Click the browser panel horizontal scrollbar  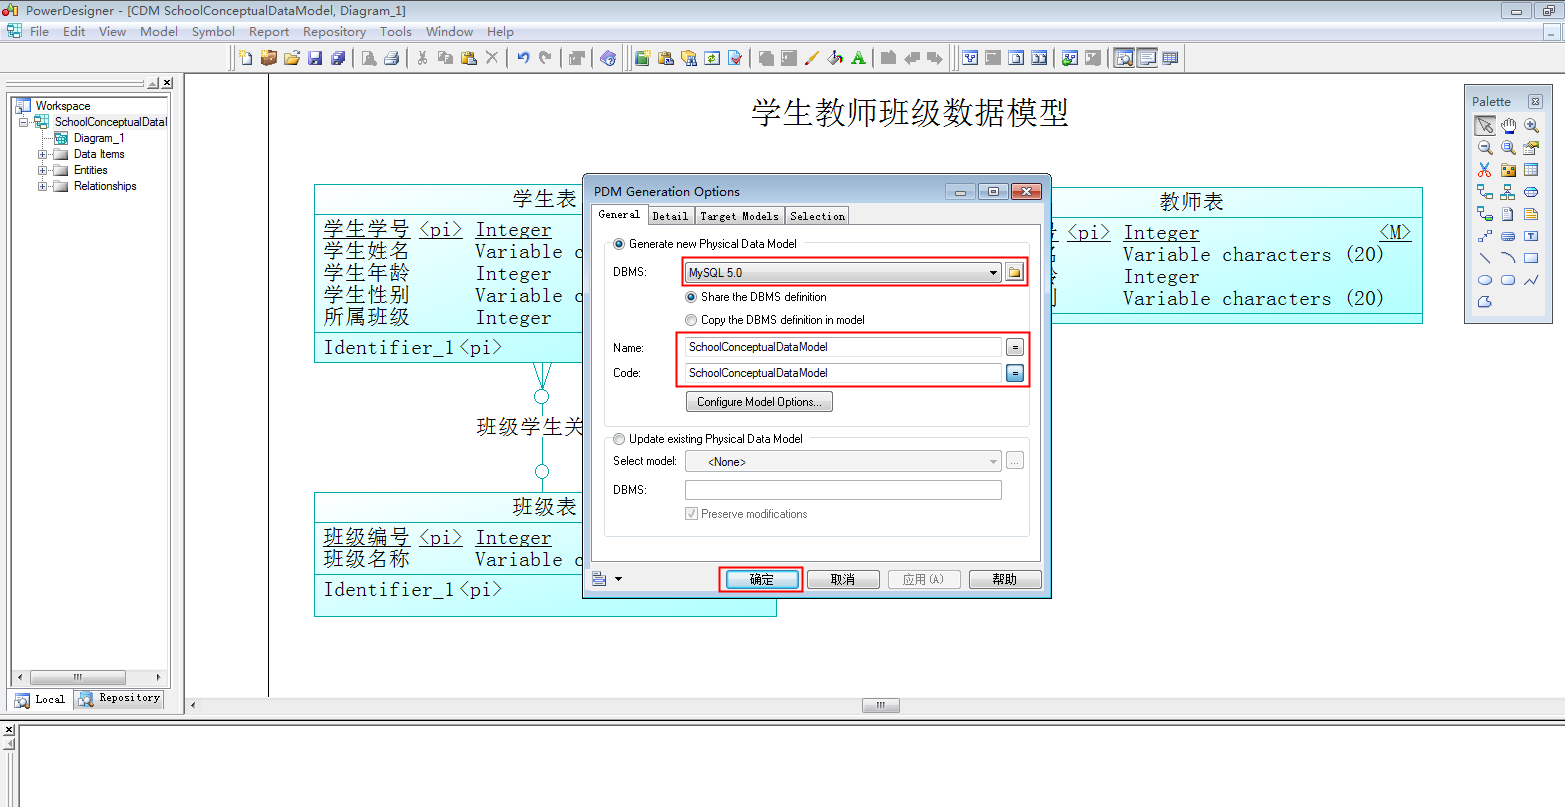[x=78, y=677]
